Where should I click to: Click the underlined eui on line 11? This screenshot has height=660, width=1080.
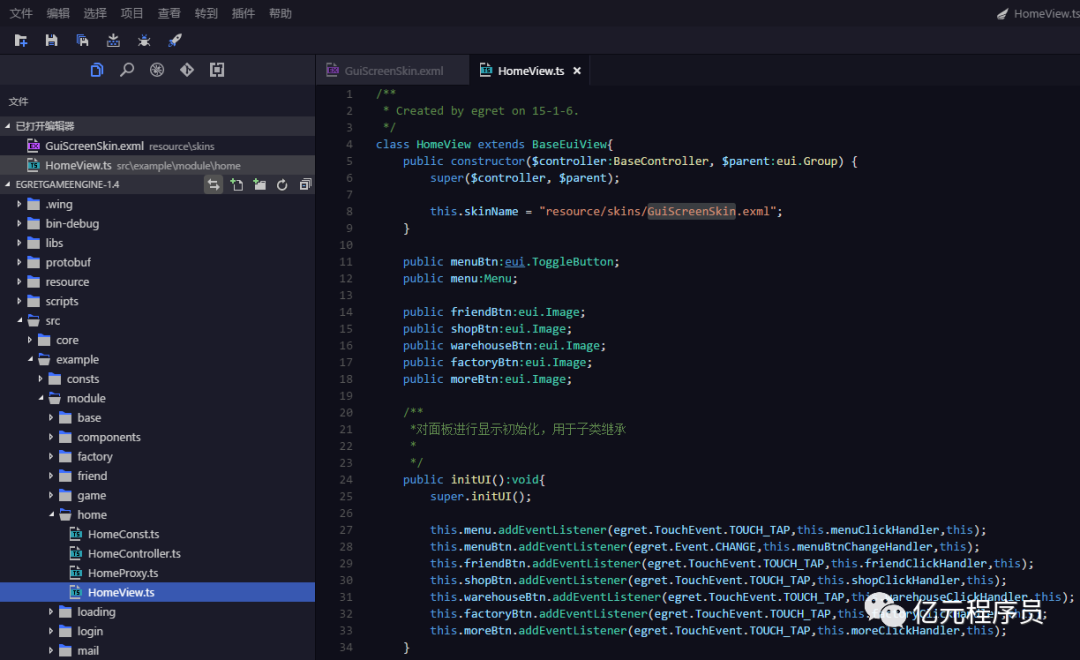[x=515, y=262]
